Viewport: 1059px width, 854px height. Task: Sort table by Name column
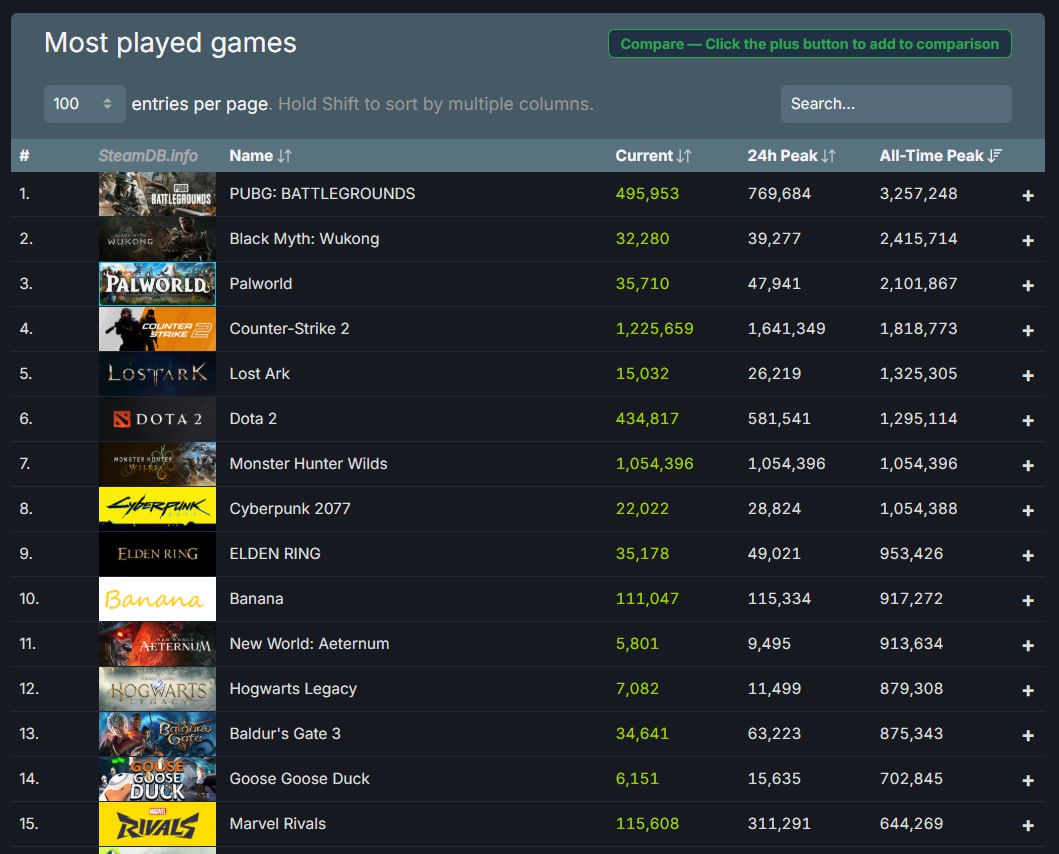point(260,156)
